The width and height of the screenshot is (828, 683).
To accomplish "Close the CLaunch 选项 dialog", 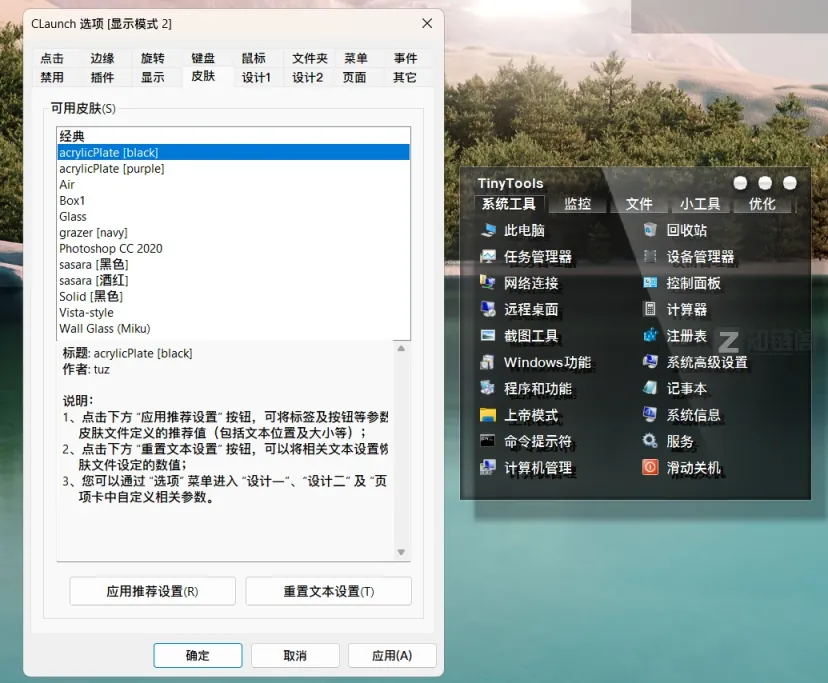I will click(x=427, y=23).
